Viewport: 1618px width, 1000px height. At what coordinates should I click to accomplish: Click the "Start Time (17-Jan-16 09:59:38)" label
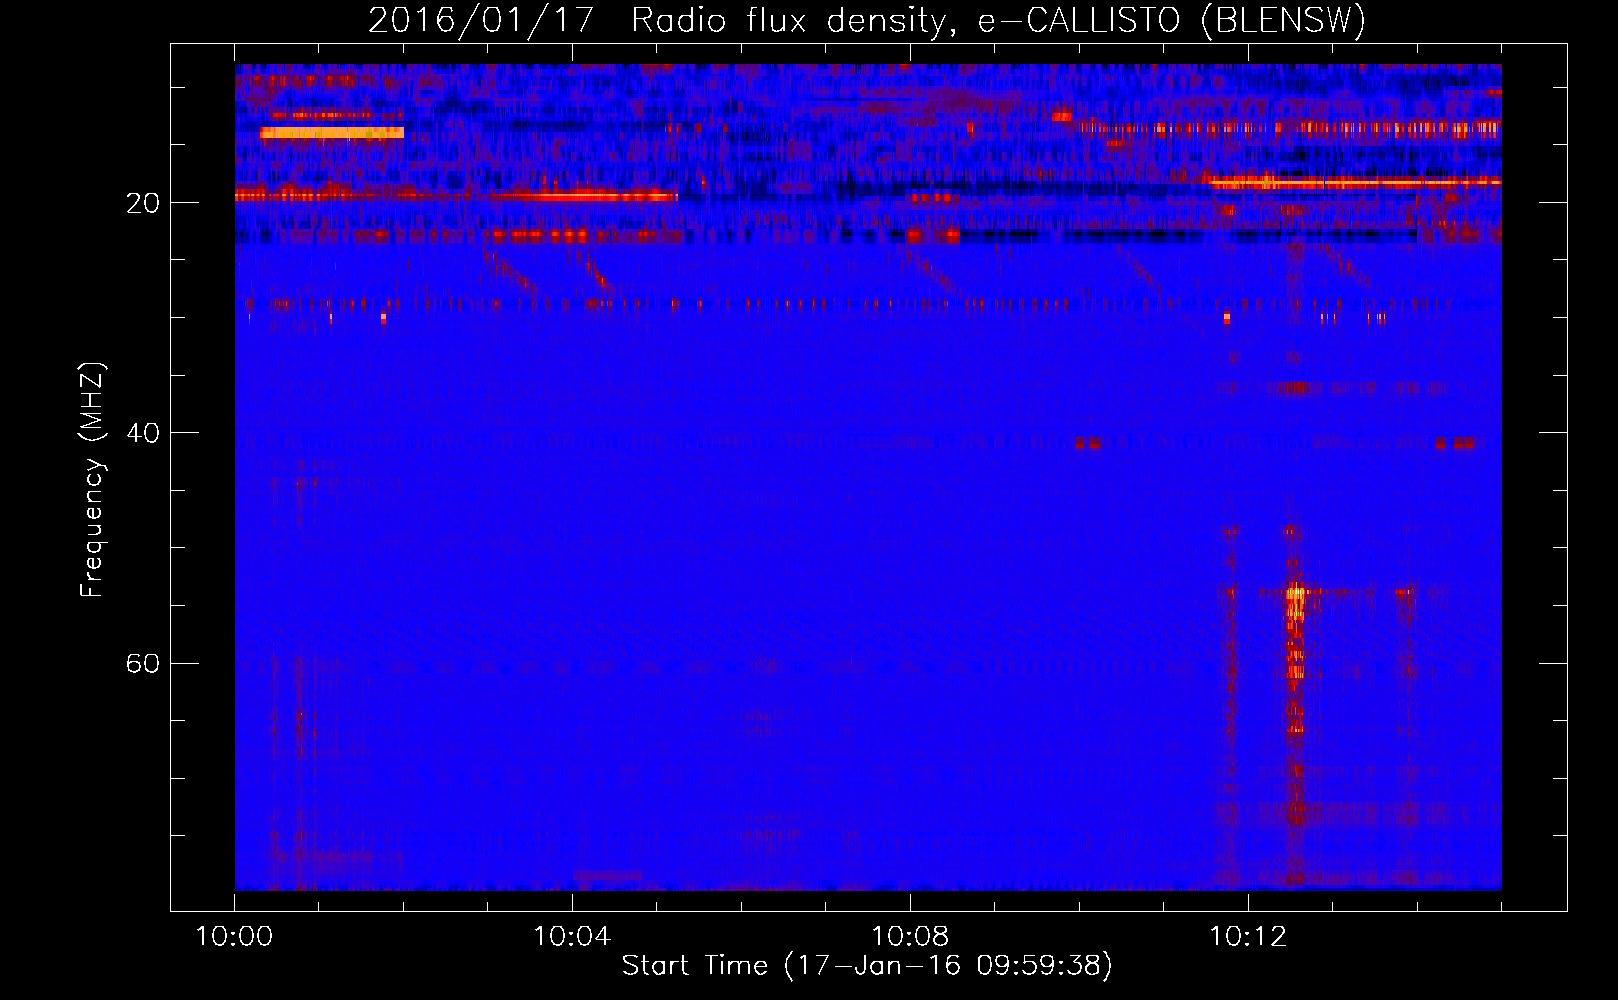[x=867, y=966]
